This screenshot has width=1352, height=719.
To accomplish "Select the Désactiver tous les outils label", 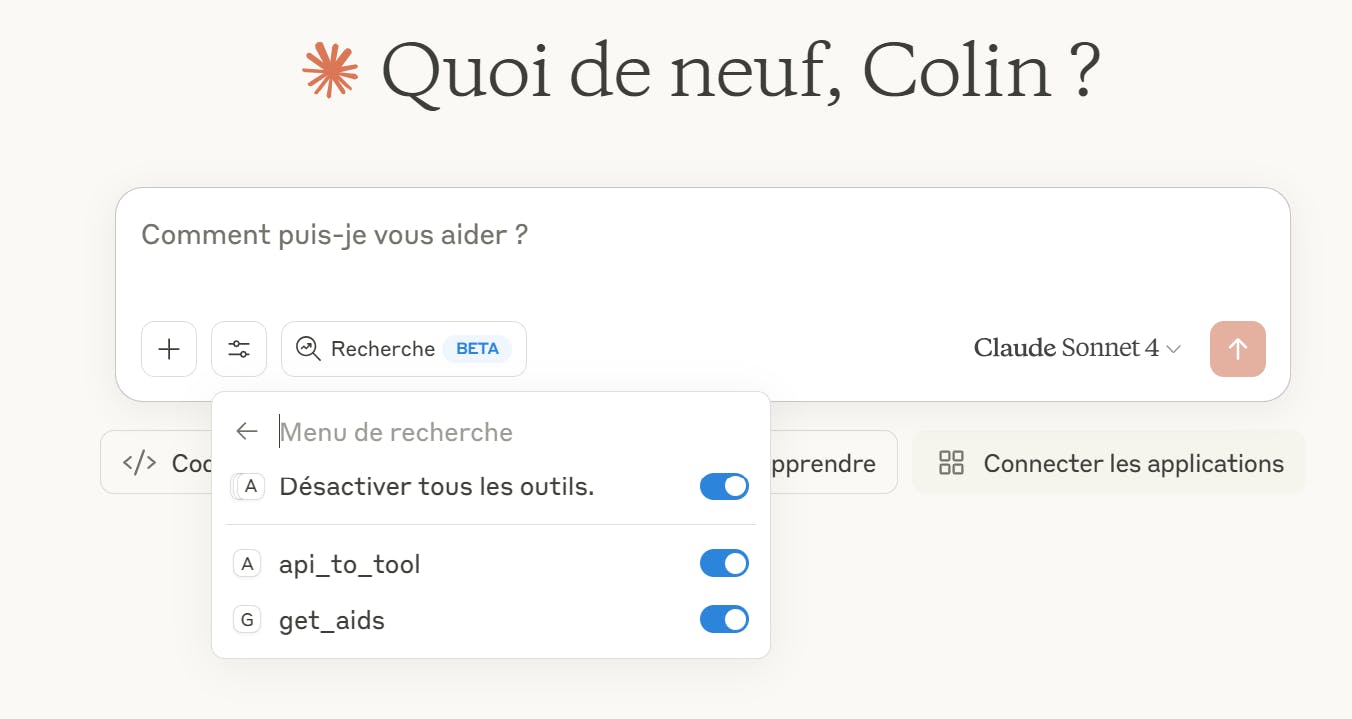I will tap(436, 487).
